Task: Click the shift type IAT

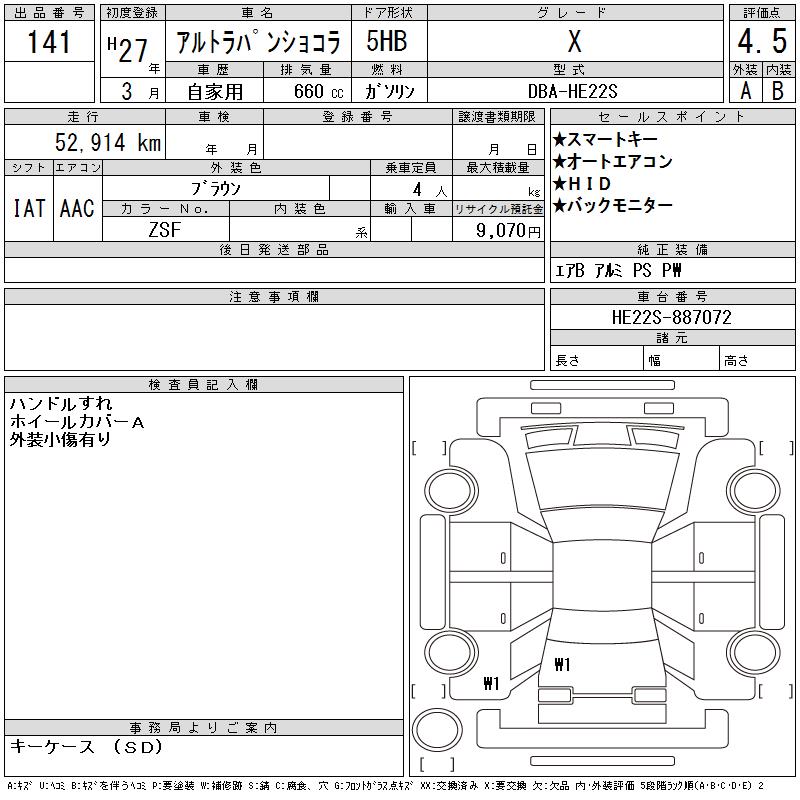Action: [x=29, y=208]
